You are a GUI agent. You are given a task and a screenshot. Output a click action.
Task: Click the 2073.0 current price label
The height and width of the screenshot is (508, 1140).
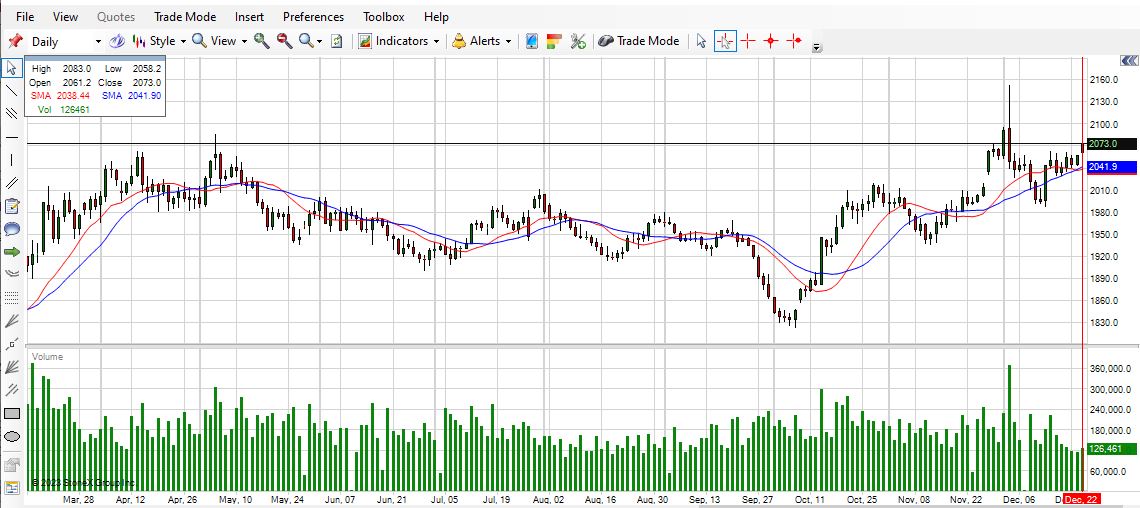pyautogui.click(x=1111, y=145)
